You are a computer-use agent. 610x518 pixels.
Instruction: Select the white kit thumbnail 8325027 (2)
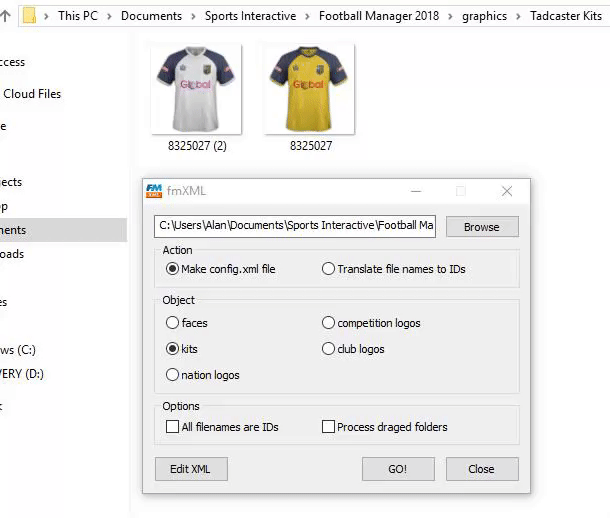tap(196, 89)
